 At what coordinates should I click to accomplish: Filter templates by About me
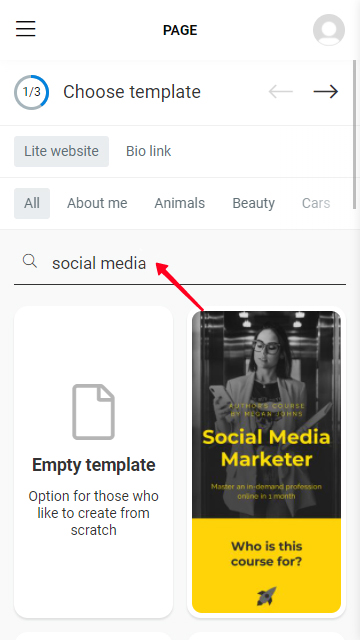pyautogui.click(x=97, y=203)
